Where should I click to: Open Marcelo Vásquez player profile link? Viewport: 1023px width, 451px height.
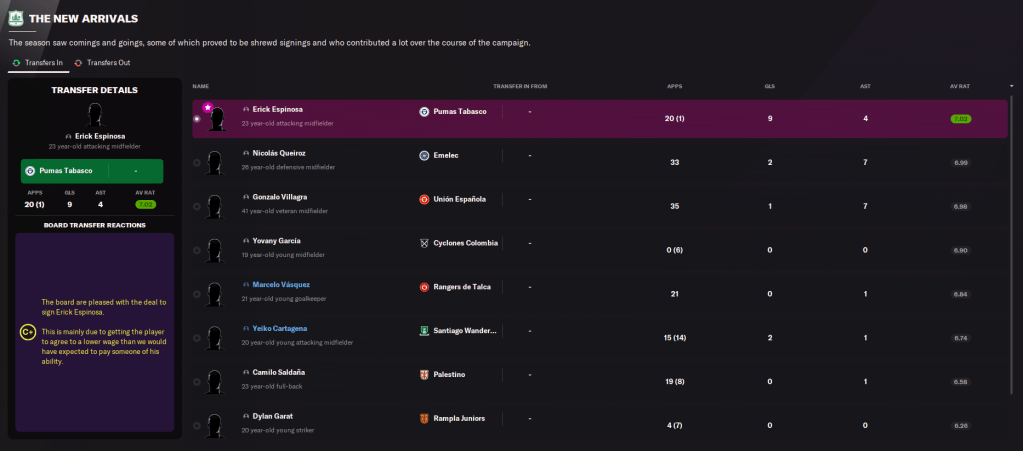(x=281, y=284)
